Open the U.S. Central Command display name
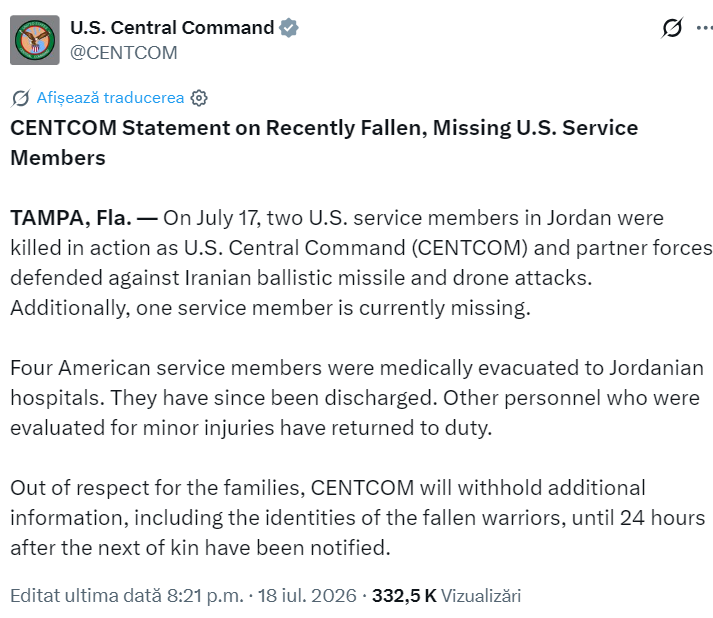This screenshot has height=618, width=713. 172,28
